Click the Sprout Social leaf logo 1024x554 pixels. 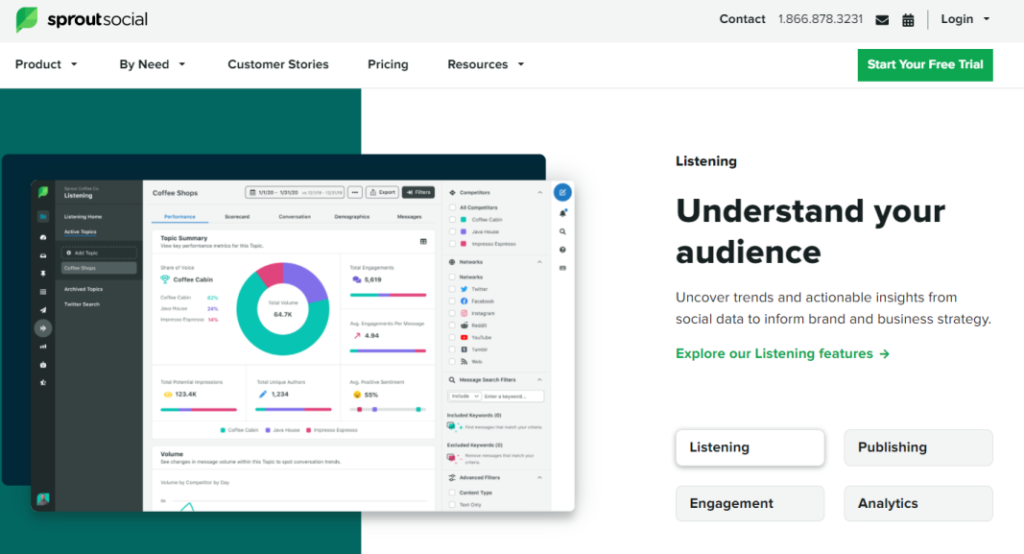pos(27,20)
